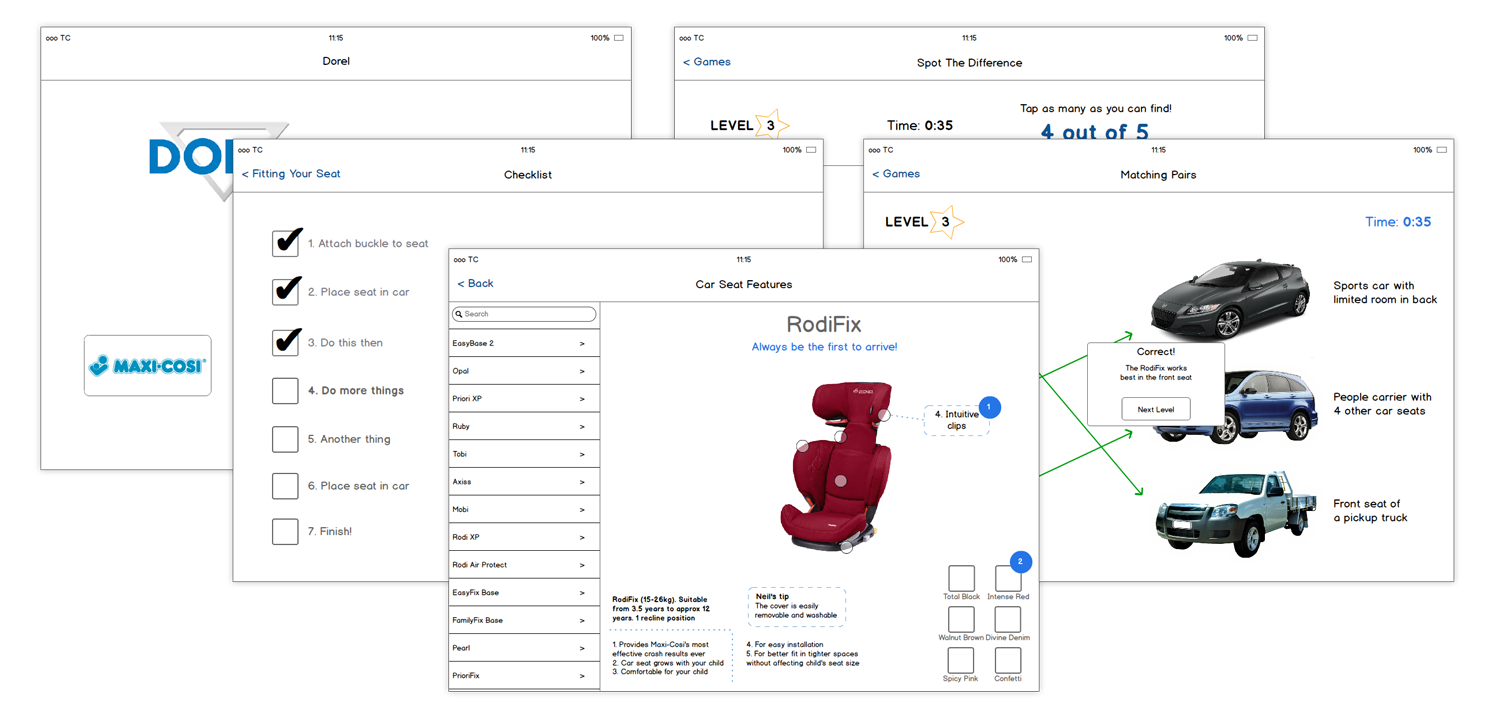Click the magnifier icon in the search box

pyautogui.click(x=458, y=314)
